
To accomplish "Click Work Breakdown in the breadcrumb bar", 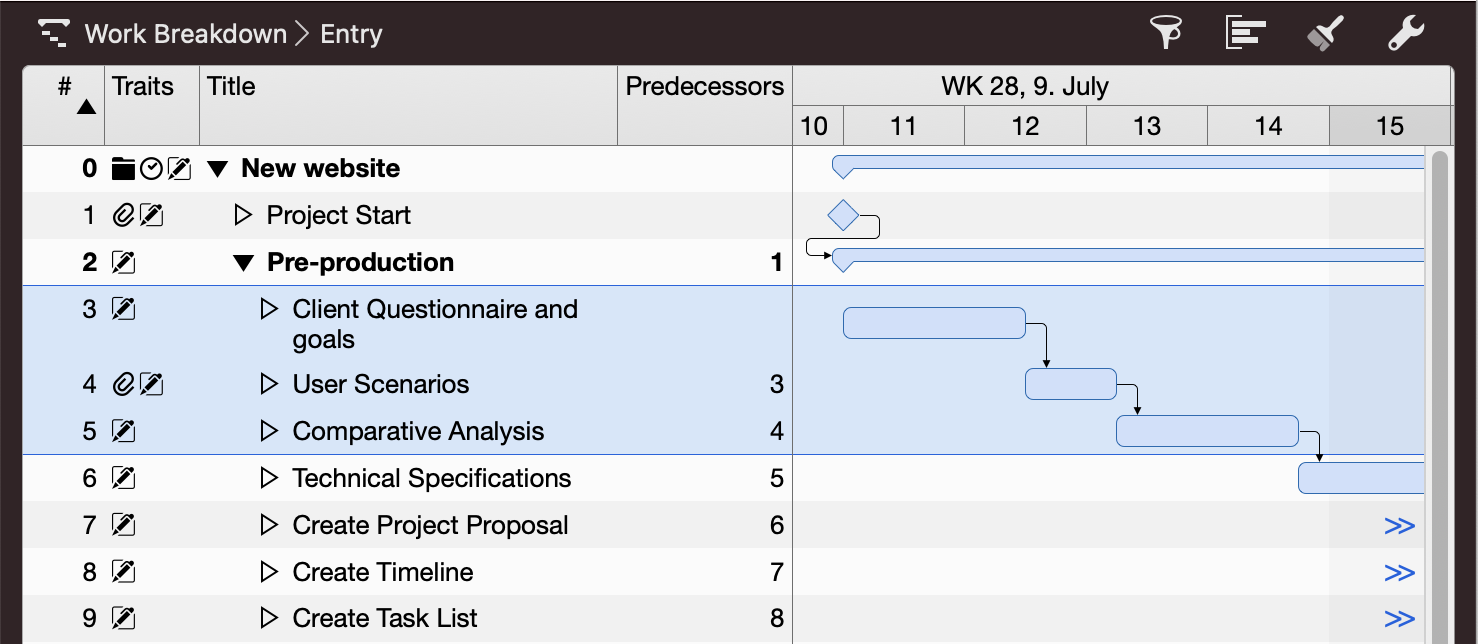I will click(186, 33).
